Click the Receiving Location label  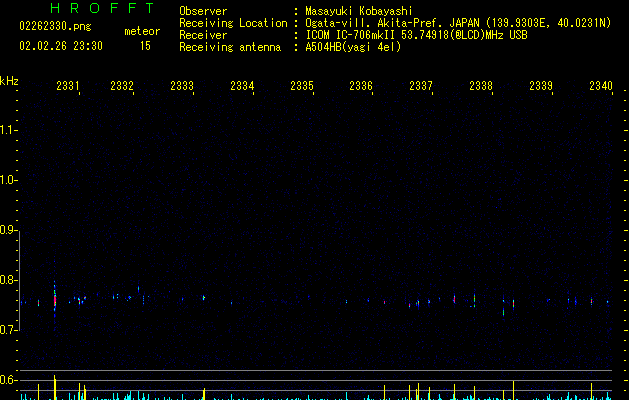pos(233,23)
